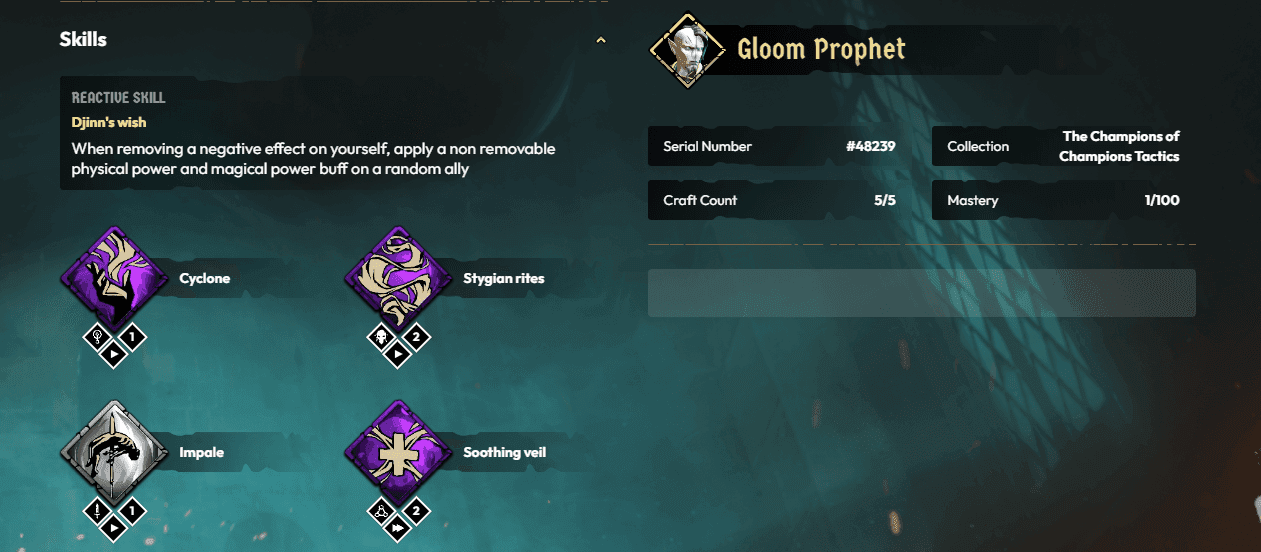Click the Gloom Prophet portrait icon
The height and width of the screenshot is (552, 1261).
pos(687,50)
